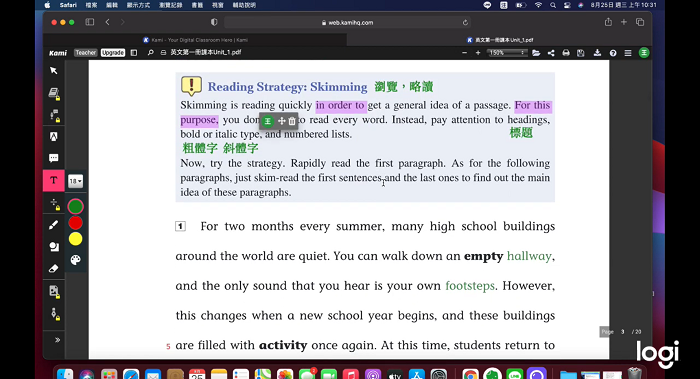700x379 pixels.
Task: Open a file with the folder icon
Action: pyautogui.click(x=536, y=53)
